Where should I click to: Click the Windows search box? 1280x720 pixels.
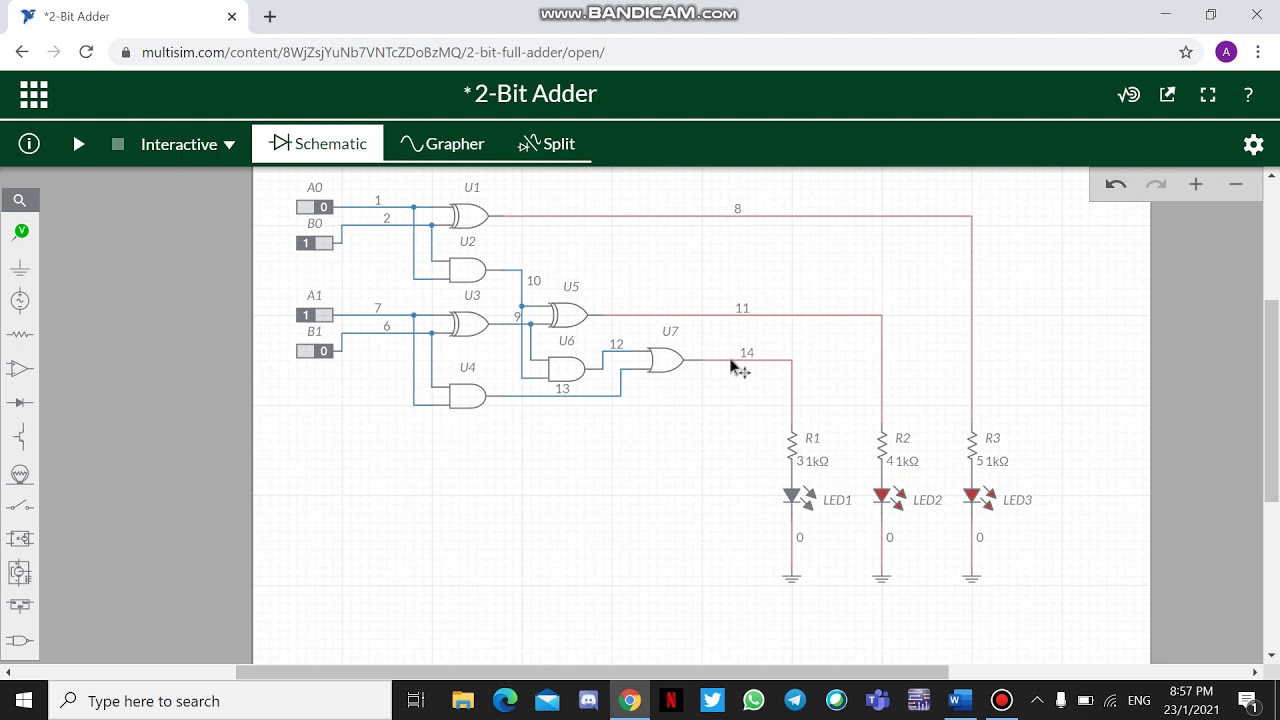coord(220,701)
